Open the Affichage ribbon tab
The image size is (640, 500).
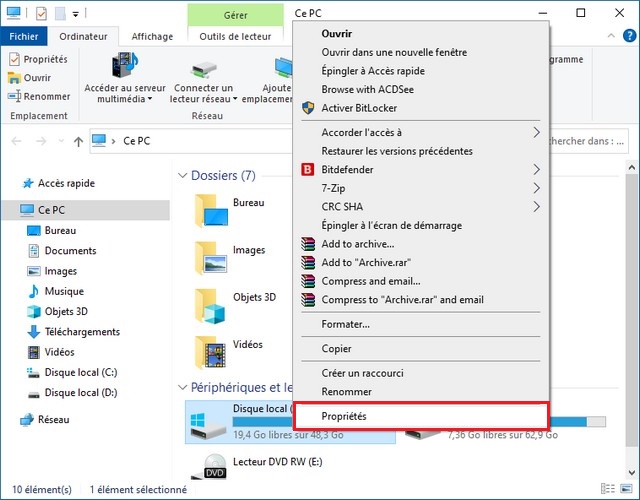pos(152,37)
